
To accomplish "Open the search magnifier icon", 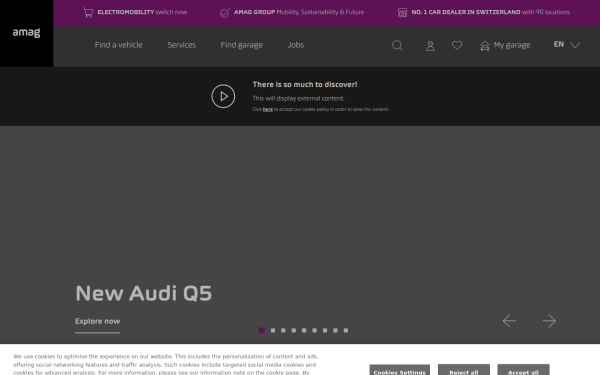I will 397,45.
